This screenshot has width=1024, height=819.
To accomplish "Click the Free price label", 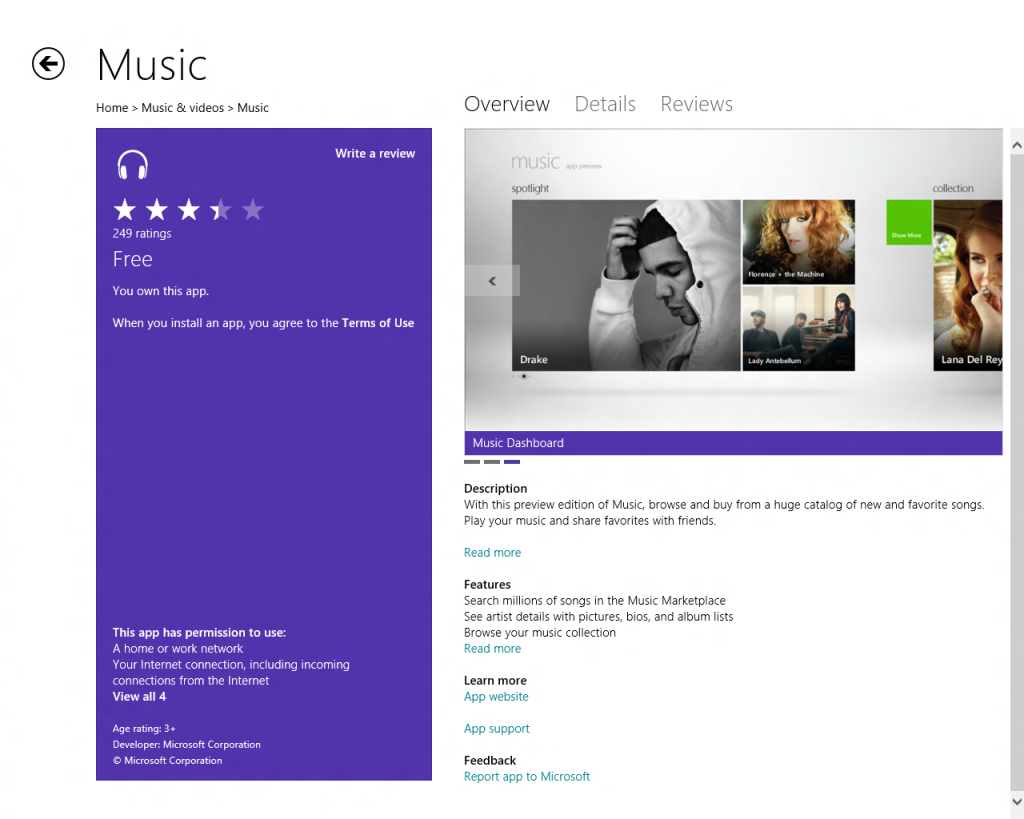I will click(x=133, y=259).
